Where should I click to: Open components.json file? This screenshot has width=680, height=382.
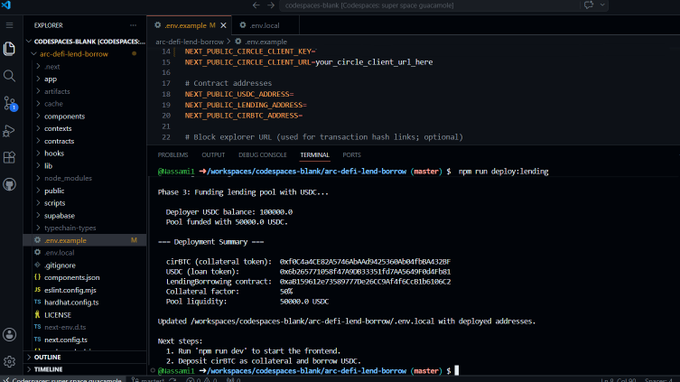click(85, 278)
